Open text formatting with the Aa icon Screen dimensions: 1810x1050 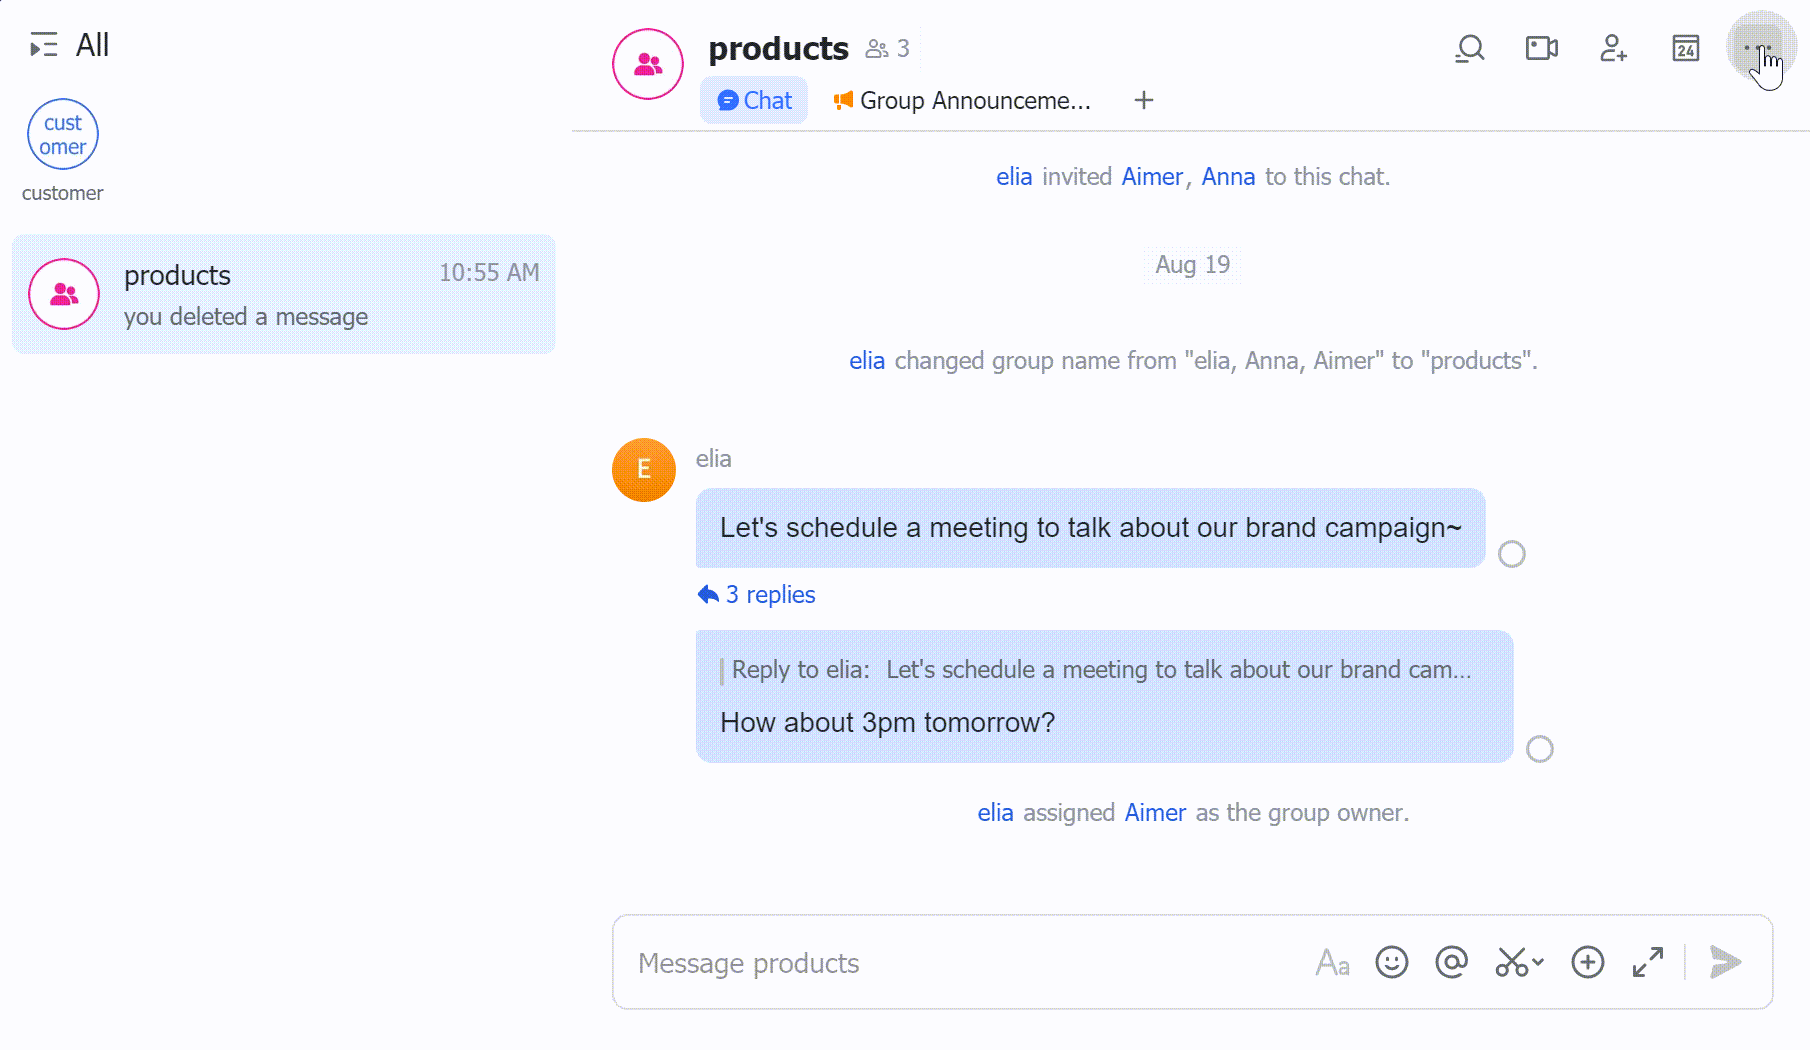(1331, 962)
